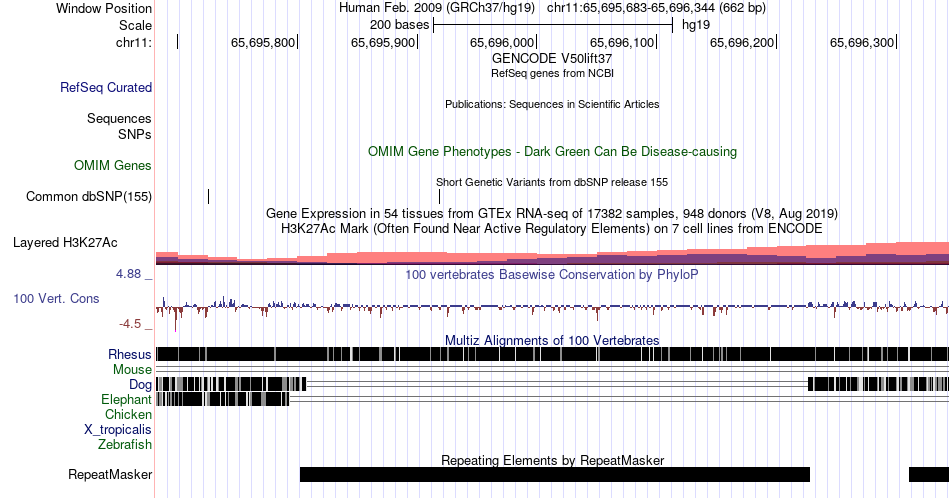The image size is (950, 498).
Task: Click the second dbSNP variant tick mark
Action: [x=439, y=196]
